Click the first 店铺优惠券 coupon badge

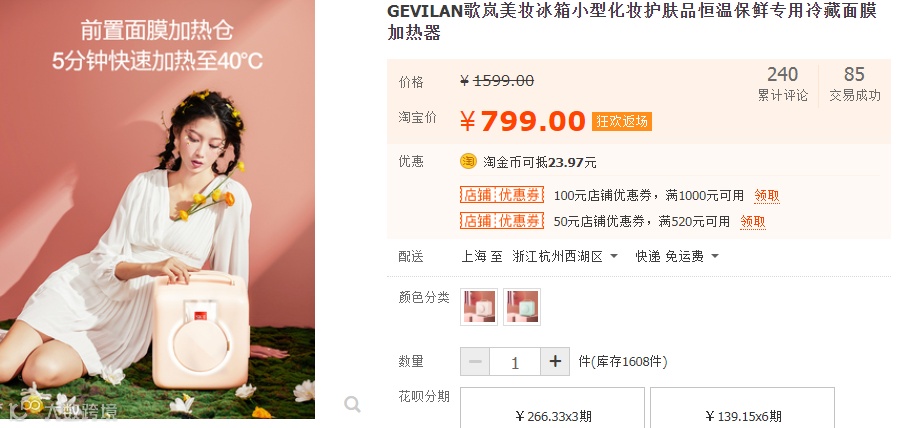[x=502, y=195]
